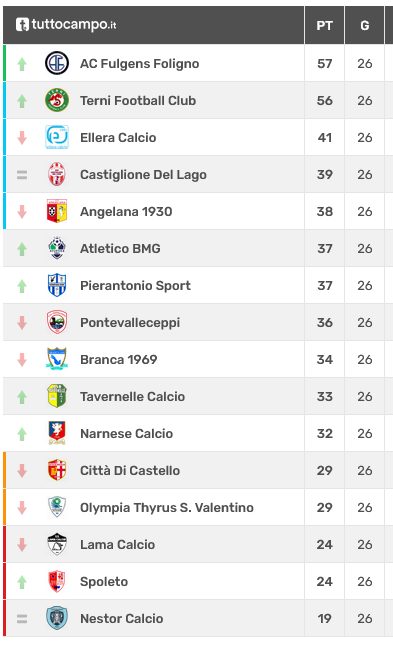Screen dimensions: 393x646
Task: Select the Narnese Calcio team name
Action: point(126,433)
